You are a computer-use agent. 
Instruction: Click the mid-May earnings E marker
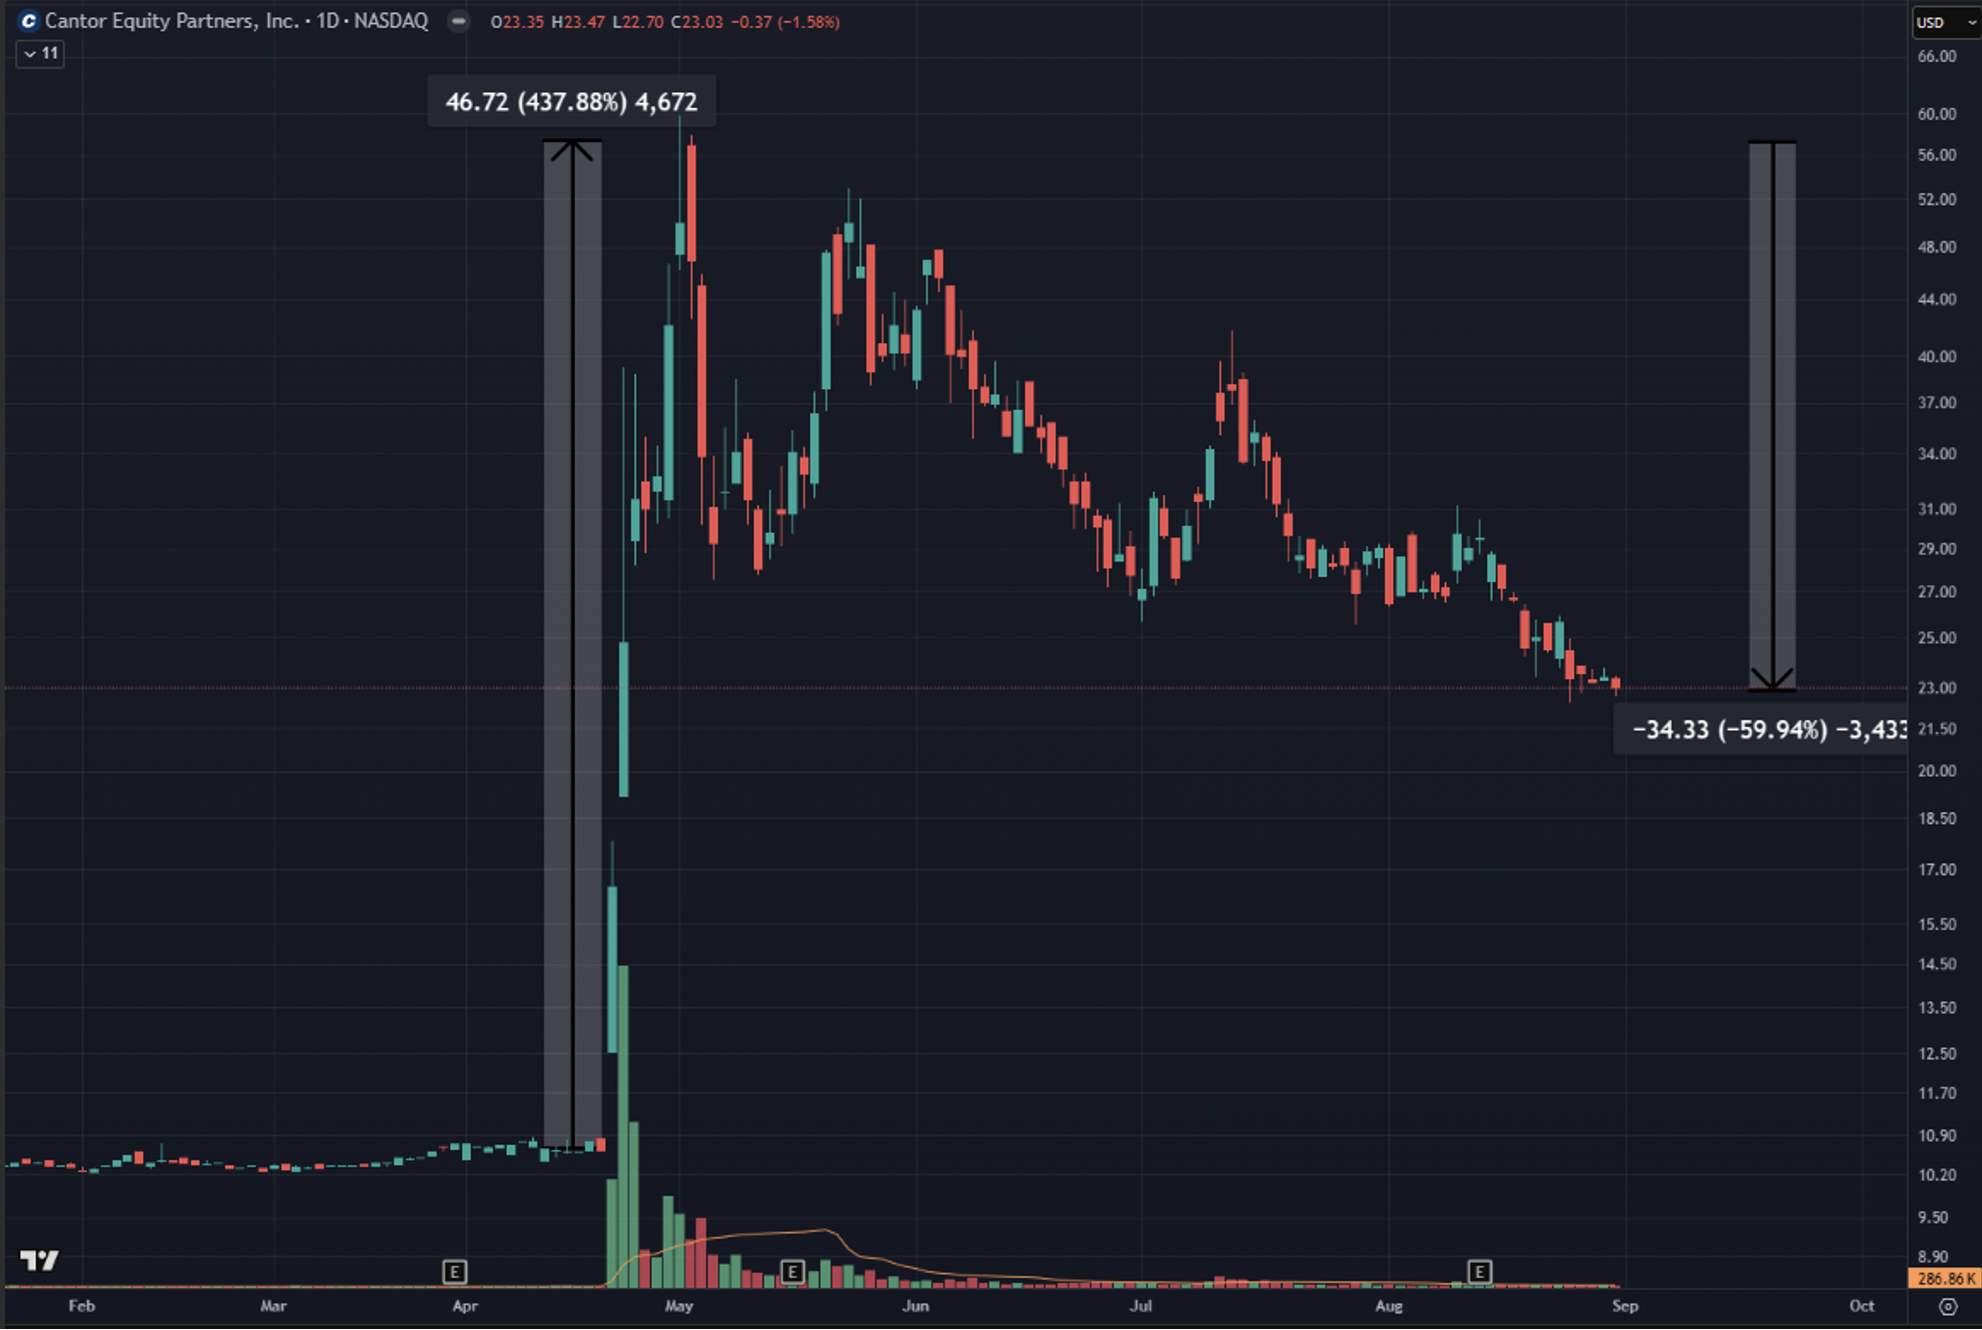tap(792, 1272)
